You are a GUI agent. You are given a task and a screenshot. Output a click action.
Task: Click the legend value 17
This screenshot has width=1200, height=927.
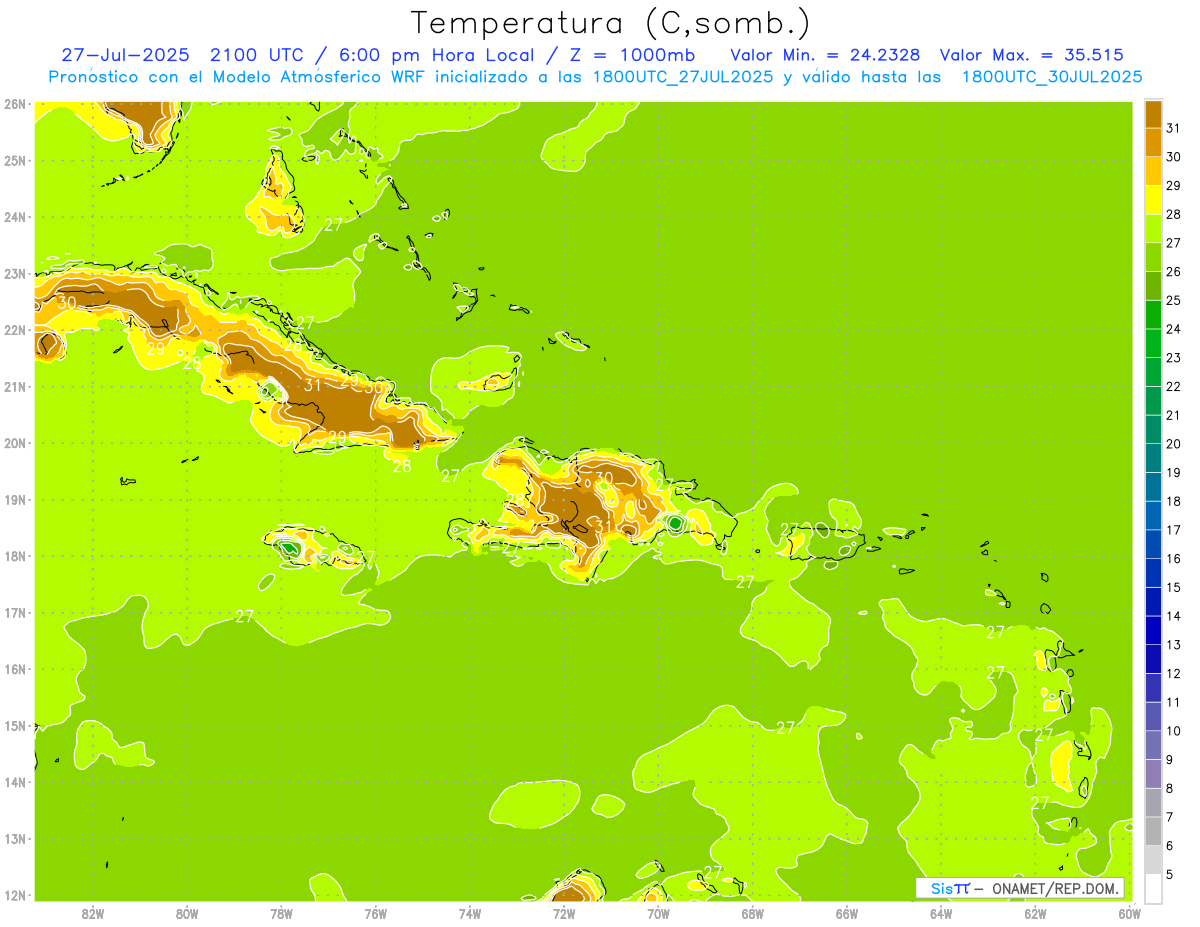[x=1174, y=530]
